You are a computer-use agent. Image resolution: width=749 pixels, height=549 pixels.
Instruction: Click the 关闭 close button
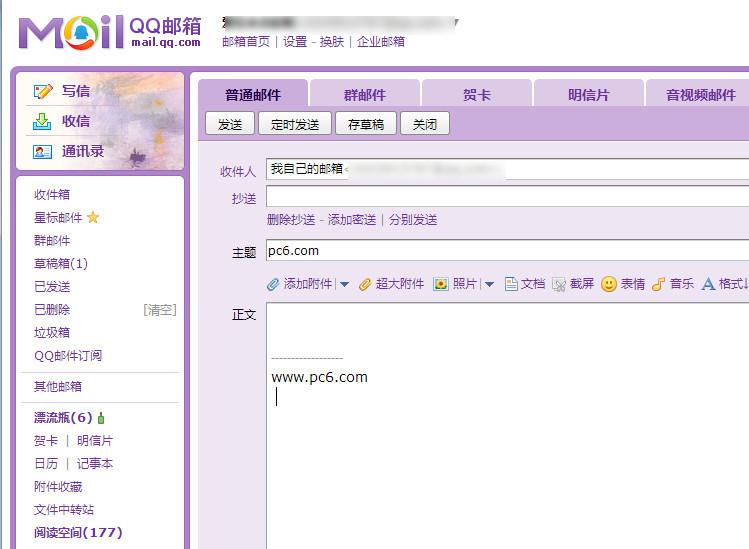(x=425, y=124)
